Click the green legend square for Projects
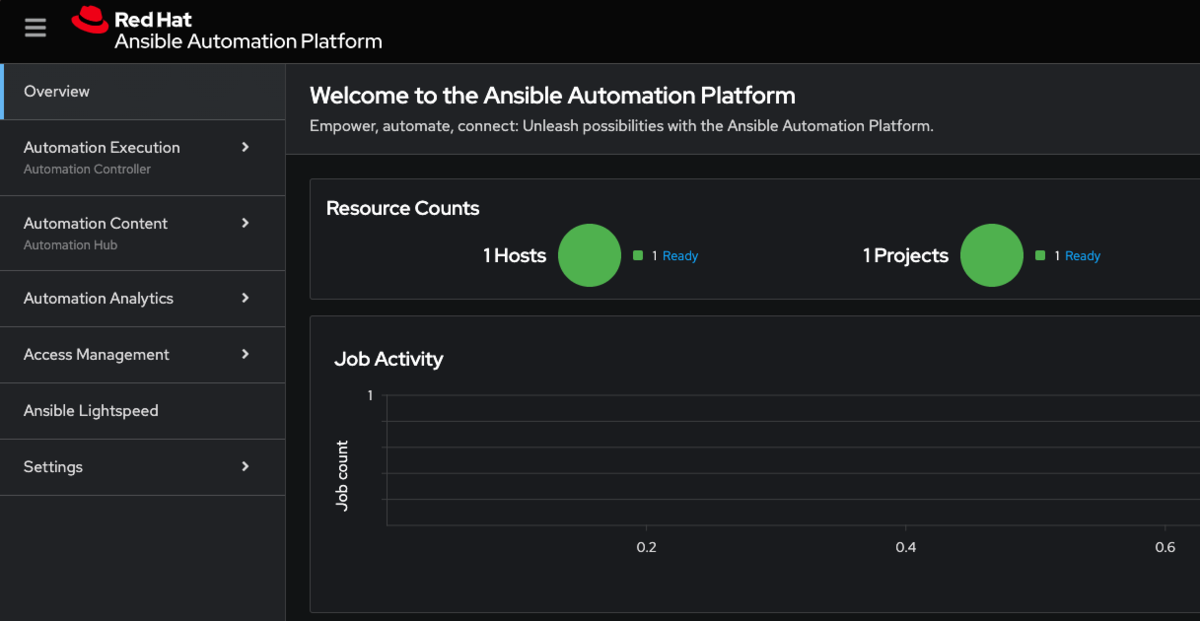Screen dimensions: 1200x621 coord(1040,256)
